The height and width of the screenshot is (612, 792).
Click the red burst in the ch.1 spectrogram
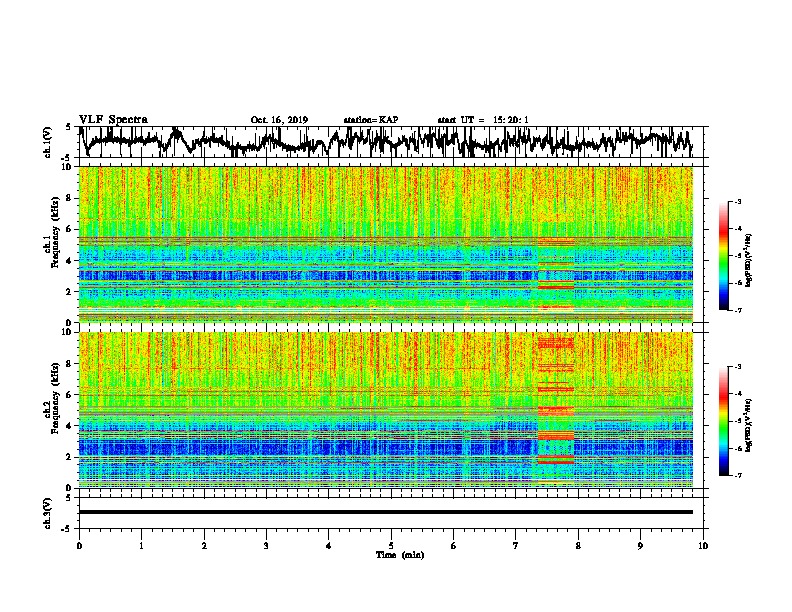pos(556,273)
